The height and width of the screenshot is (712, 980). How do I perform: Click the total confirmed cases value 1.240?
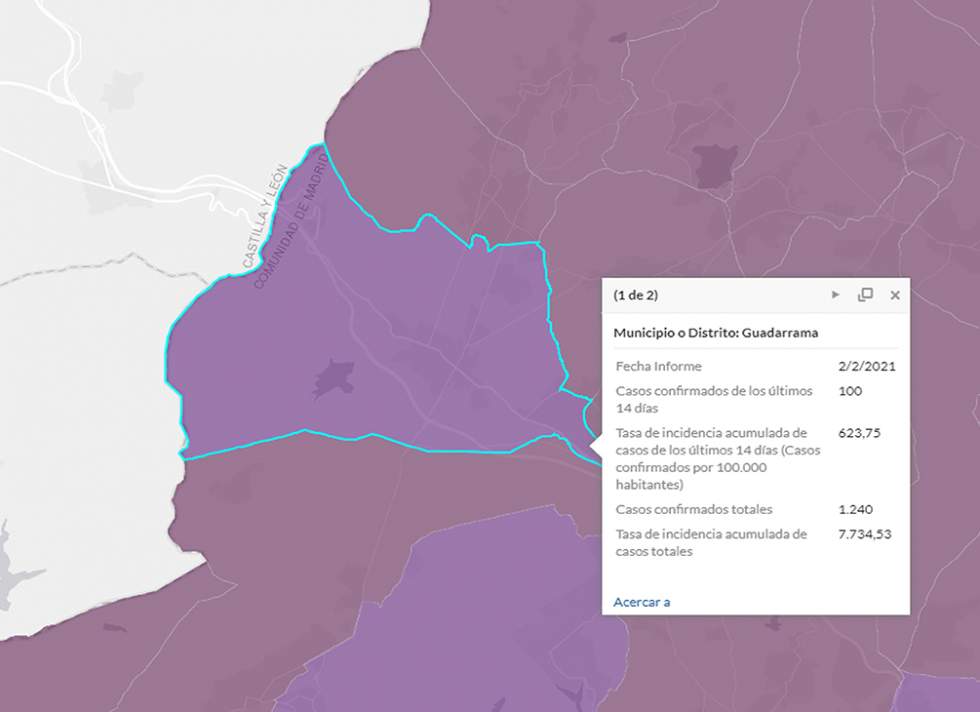tap(857, 509)
